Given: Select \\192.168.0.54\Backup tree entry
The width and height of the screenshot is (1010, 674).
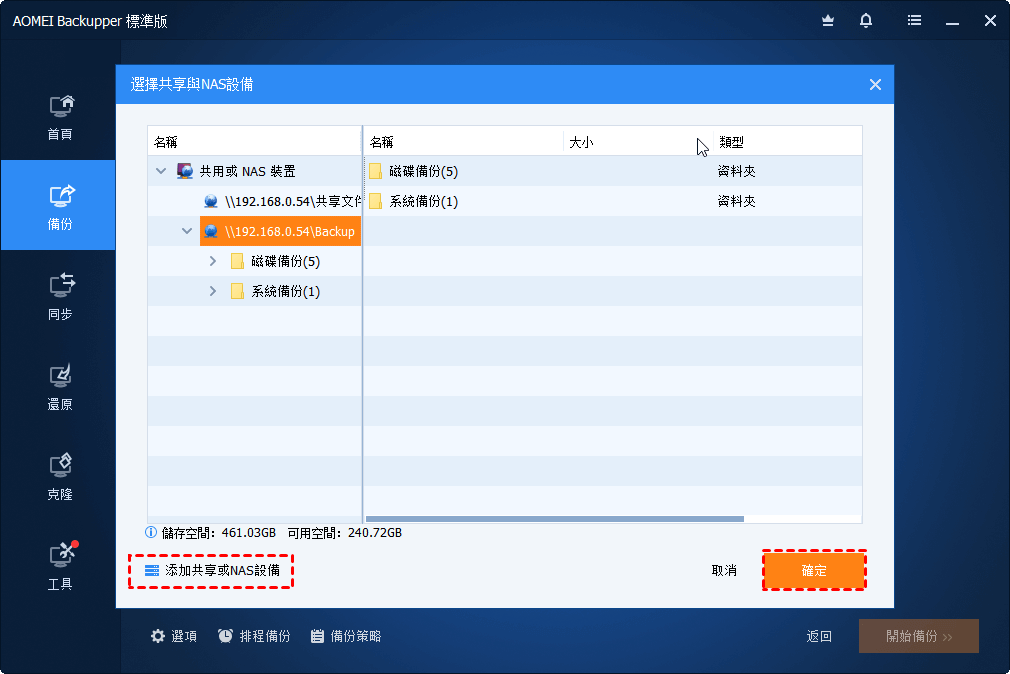Looking at the screenshot, I should pos(280,231).
